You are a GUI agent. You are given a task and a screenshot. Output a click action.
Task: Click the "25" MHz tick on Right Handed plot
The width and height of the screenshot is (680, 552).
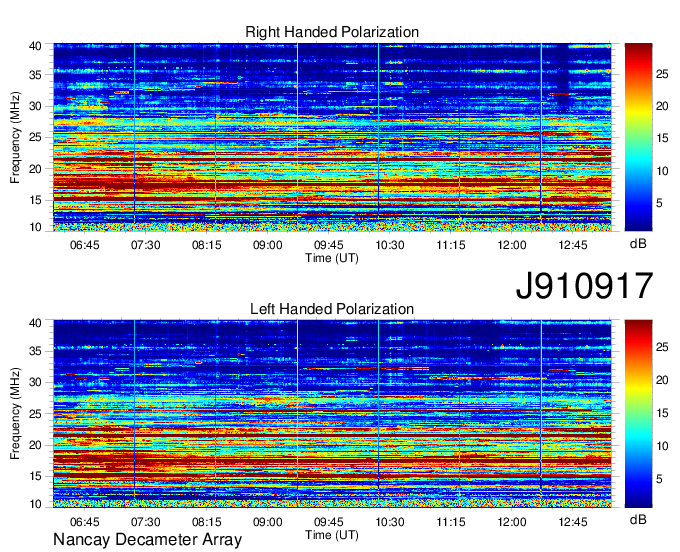click(x=35, y=137)
